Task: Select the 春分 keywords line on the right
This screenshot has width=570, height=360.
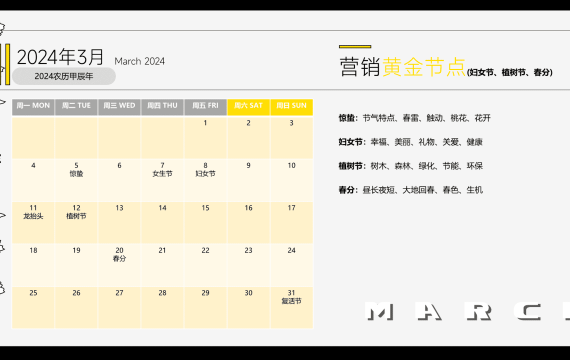Action: [x=411, y=190]
